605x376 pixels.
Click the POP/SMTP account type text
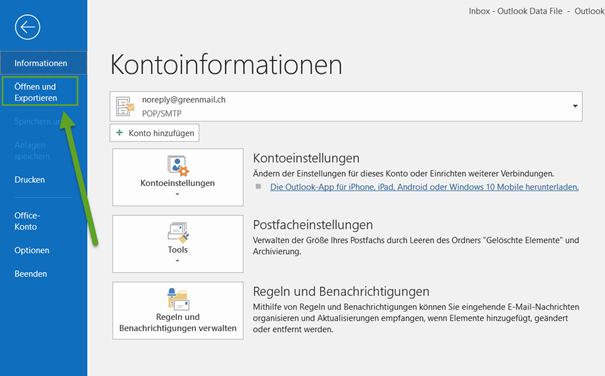pos(162,113)
